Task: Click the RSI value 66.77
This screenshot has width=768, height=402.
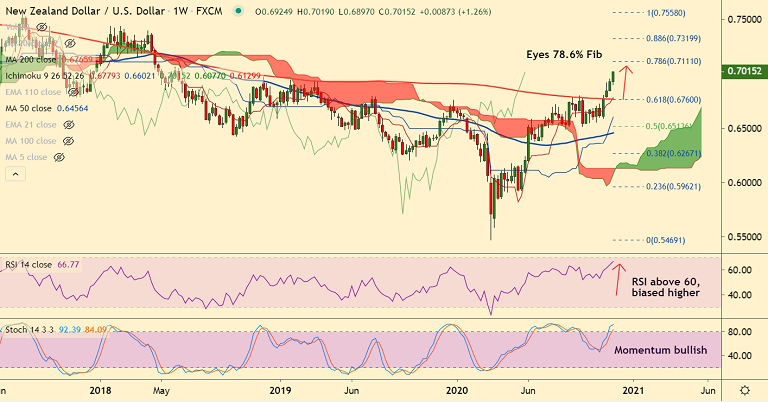Action: 68,264
